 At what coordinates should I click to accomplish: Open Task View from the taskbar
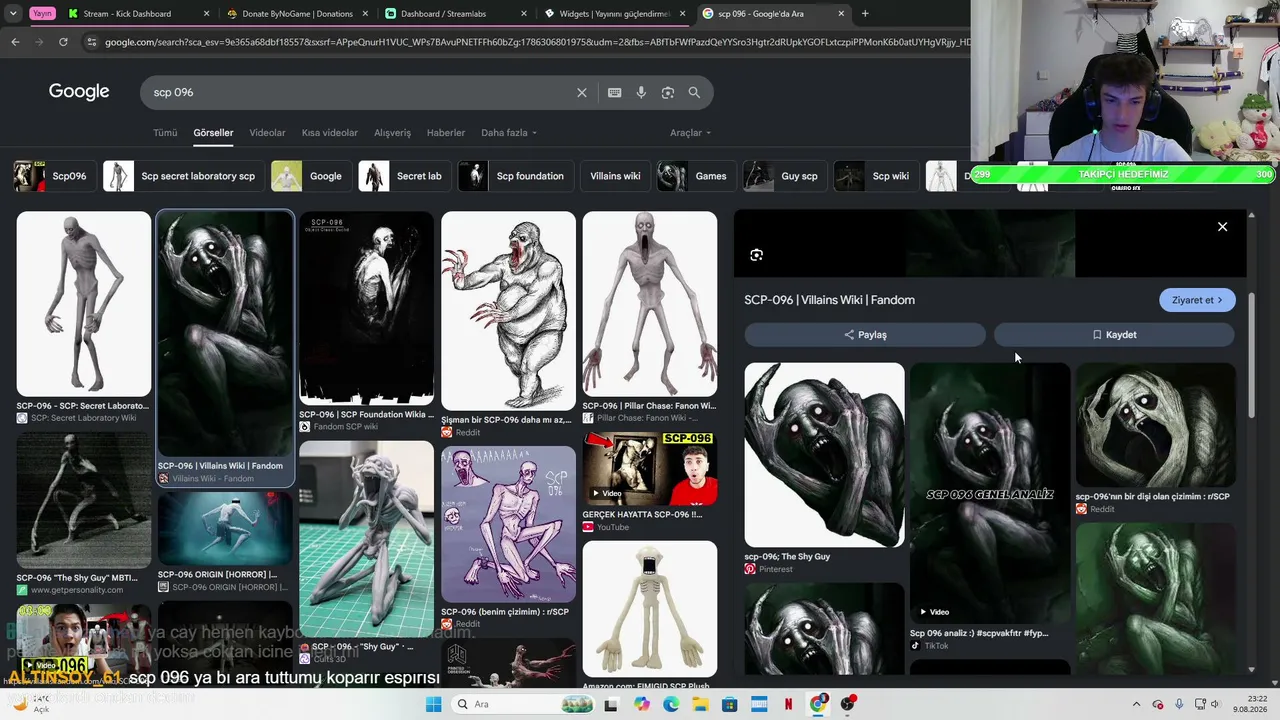pos(612,704)
